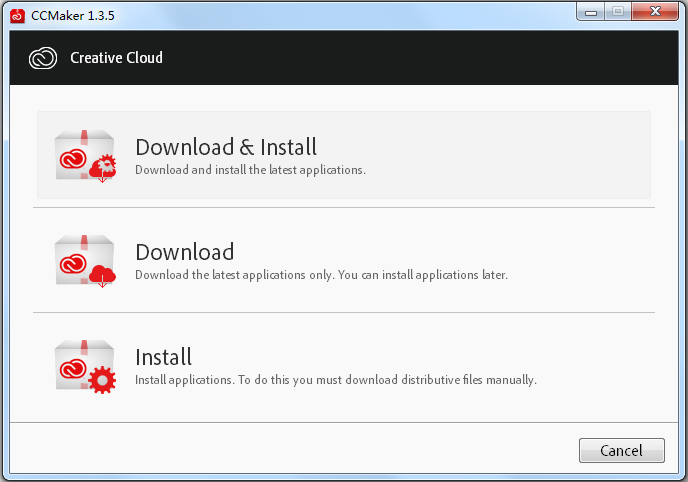Click "Download the latest applications only" description
688x482 pixels.
tap(321, 275)
